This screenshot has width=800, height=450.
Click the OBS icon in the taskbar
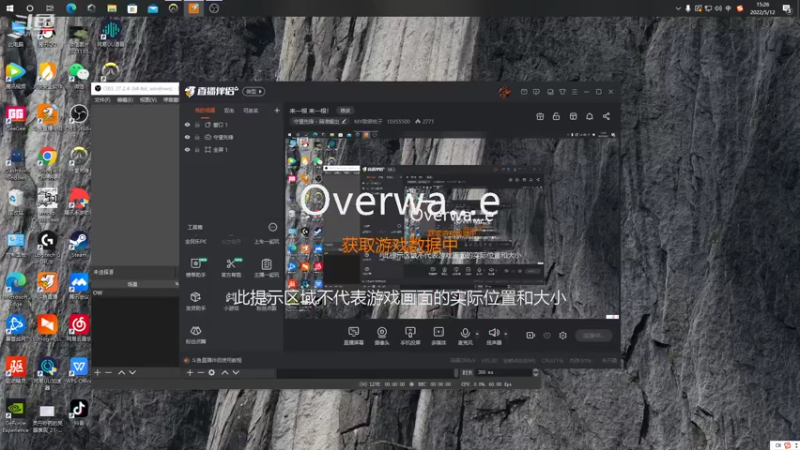pos(214,8)
